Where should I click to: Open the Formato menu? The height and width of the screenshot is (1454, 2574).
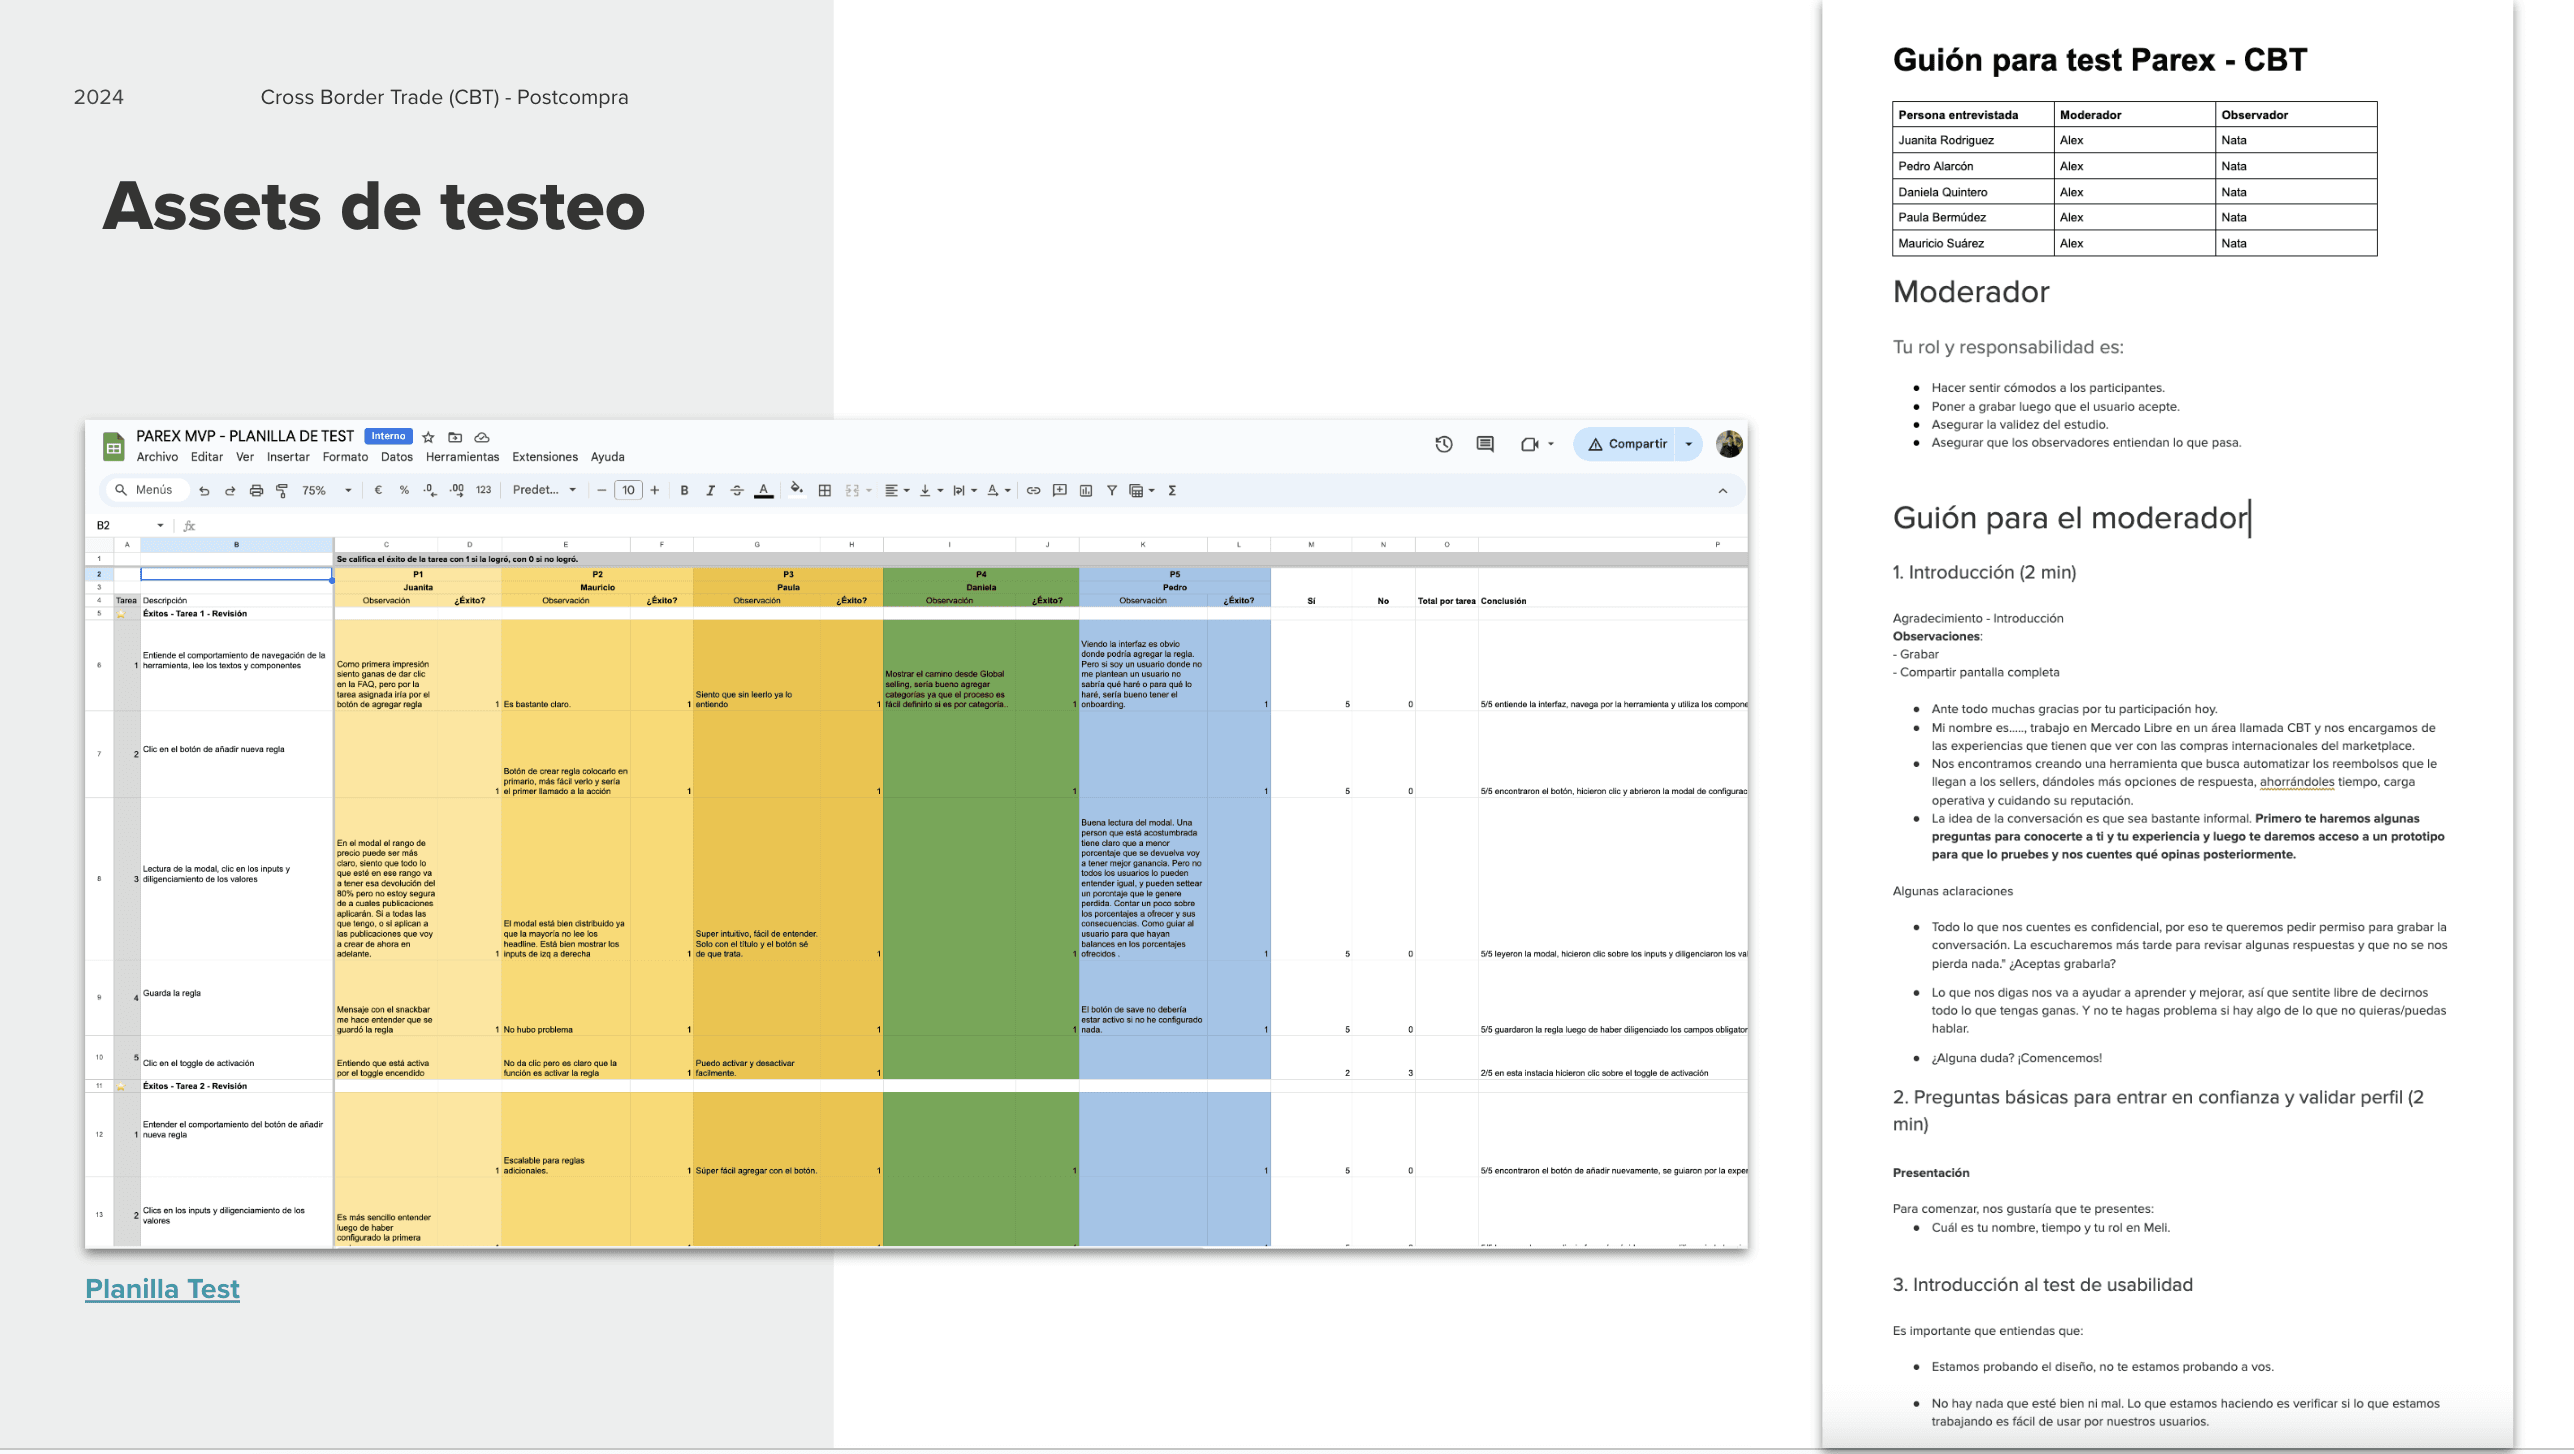coord(345,457)
